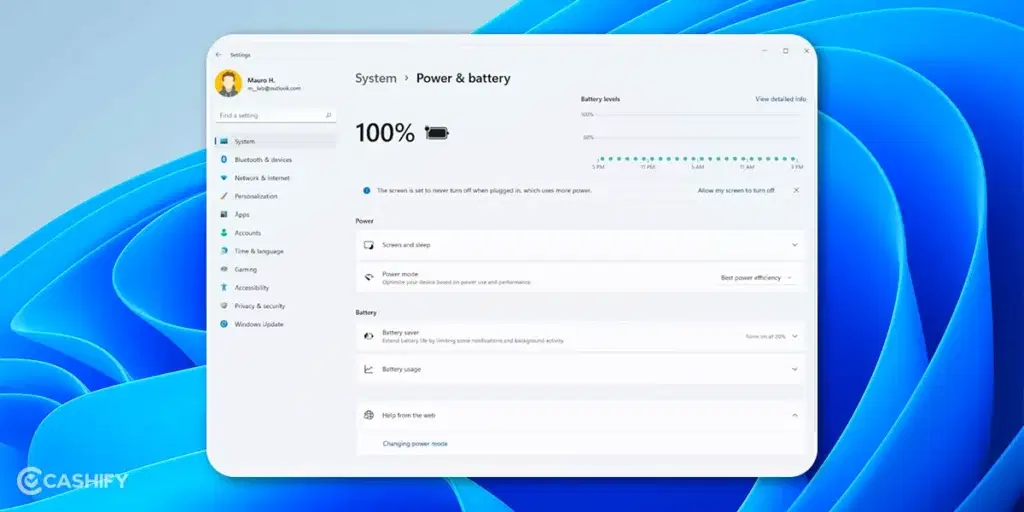
Task: Click the search magnifier icon
Action: pos(328,116)
